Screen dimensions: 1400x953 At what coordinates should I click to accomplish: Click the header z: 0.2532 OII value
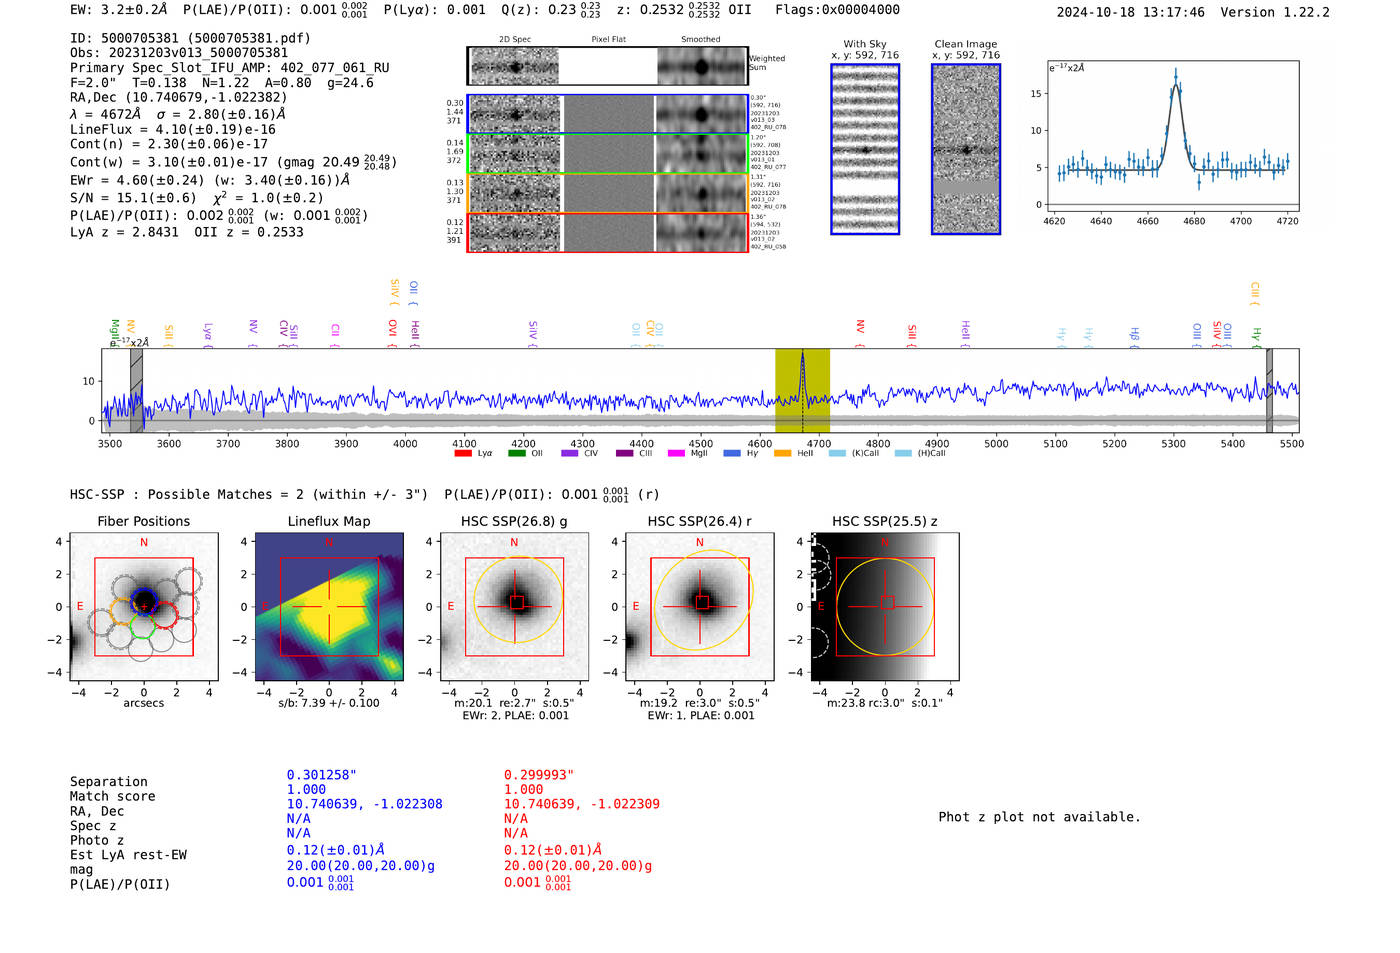click(684, 10)
